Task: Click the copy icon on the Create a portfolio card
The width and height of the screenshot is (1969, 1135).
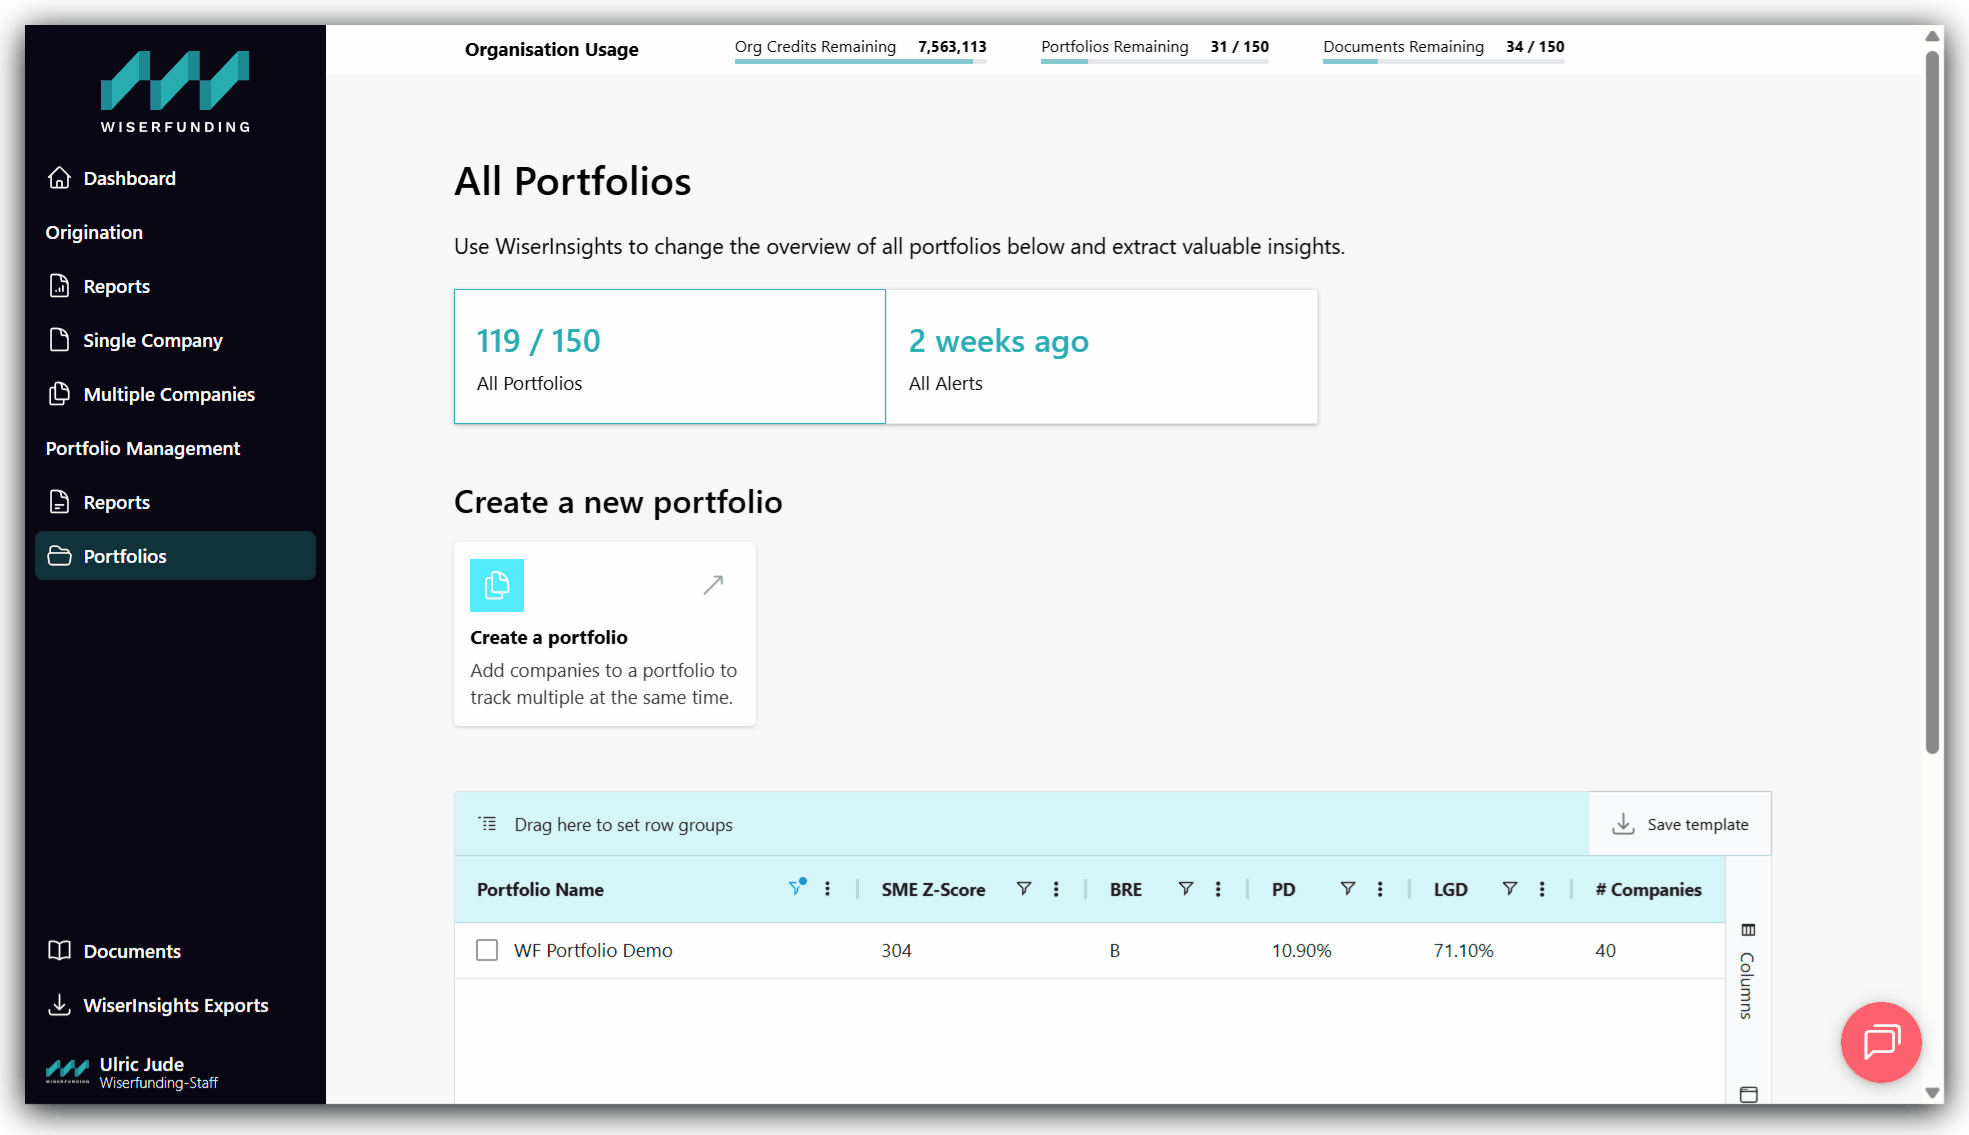Action: [497, 585]
